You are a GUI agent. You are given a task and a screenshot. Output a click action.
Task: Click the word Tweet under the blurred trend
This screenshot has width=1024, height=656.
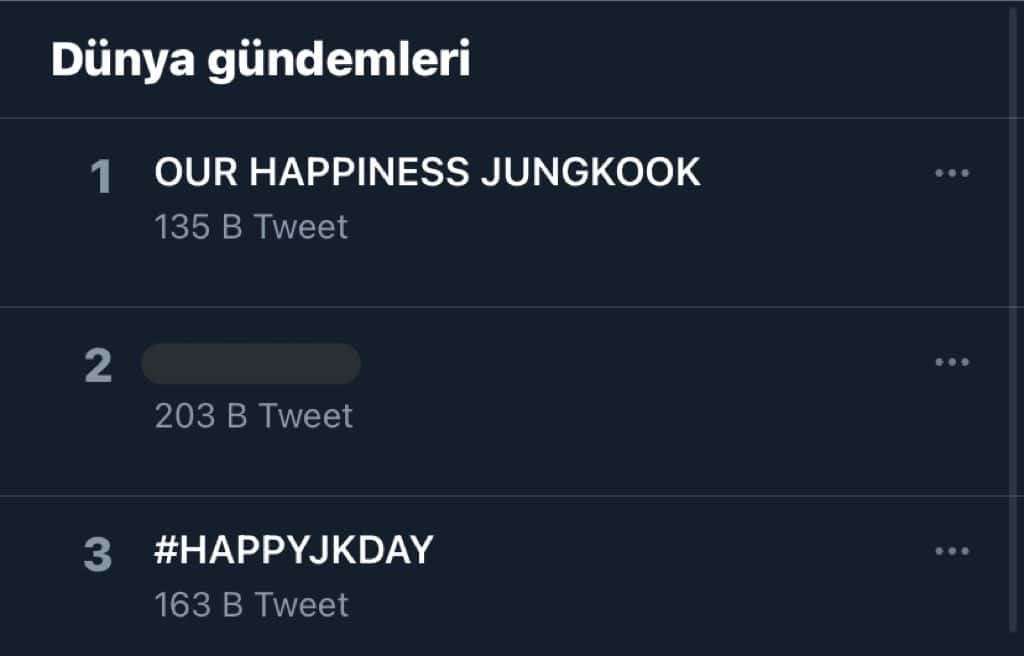click(x=304, y=416)
